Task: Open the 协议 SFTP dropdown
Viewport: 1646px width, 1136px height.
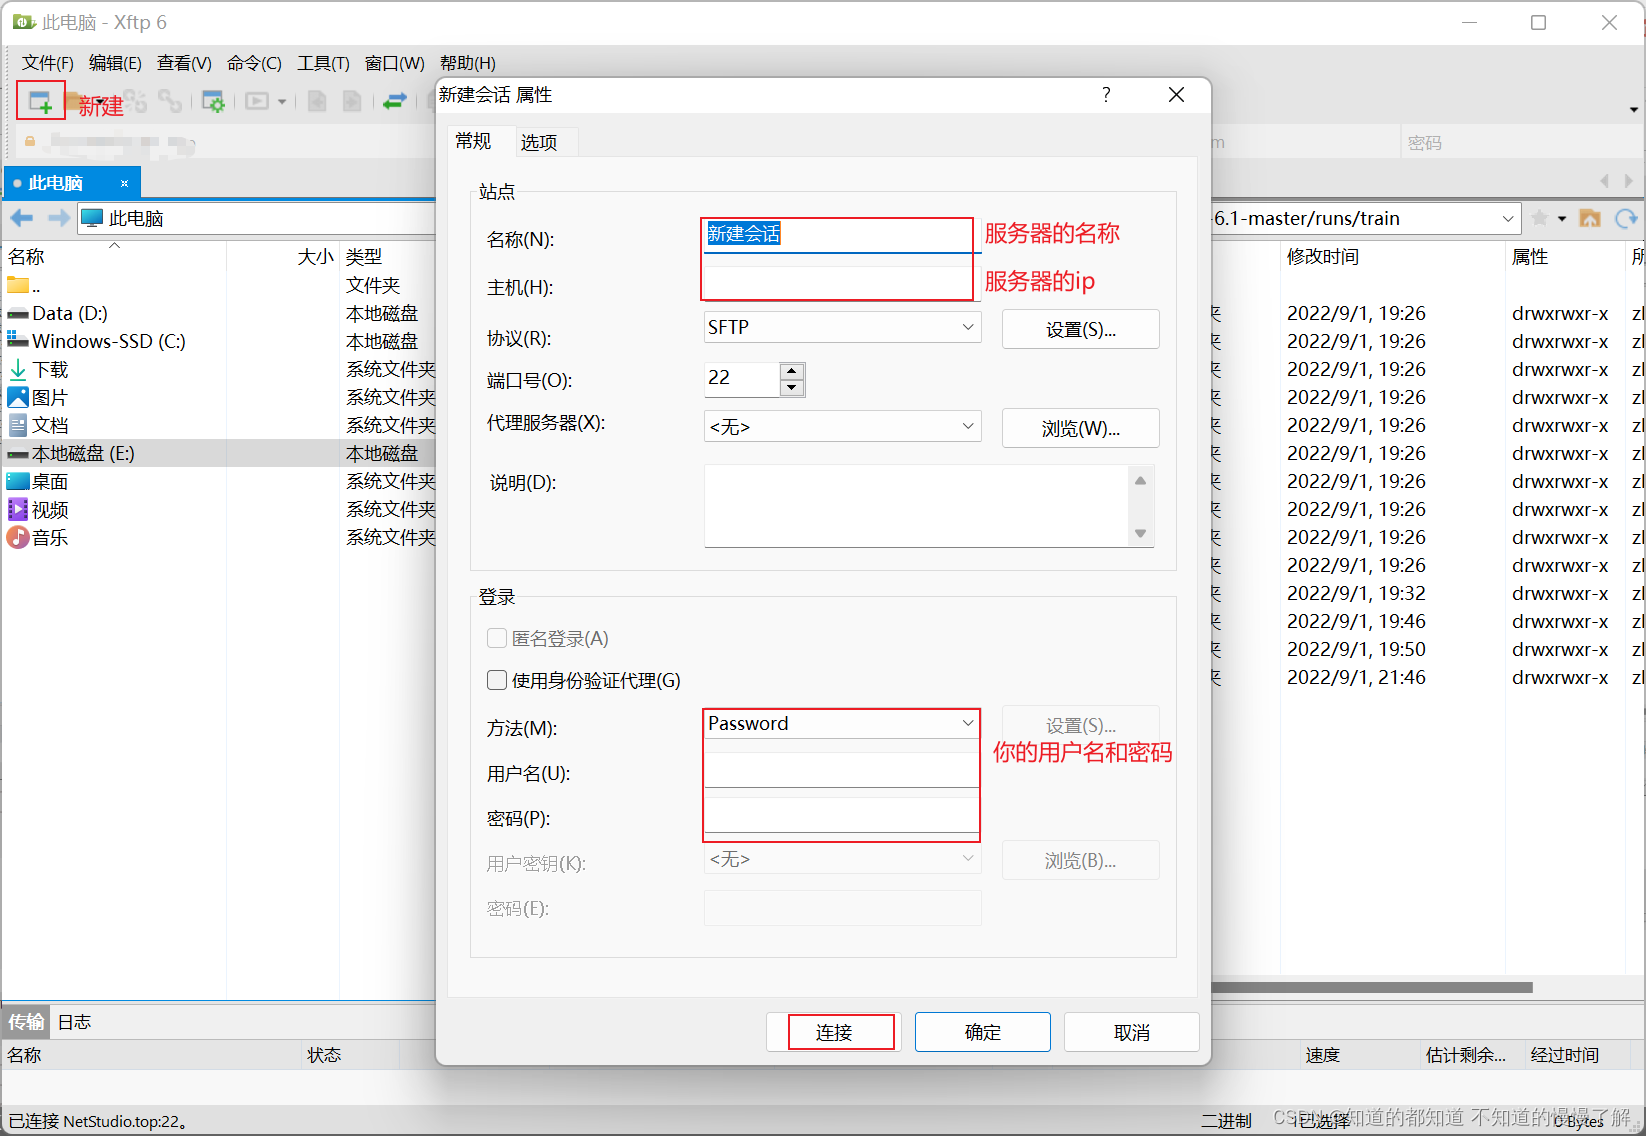Action: point(842,327)
